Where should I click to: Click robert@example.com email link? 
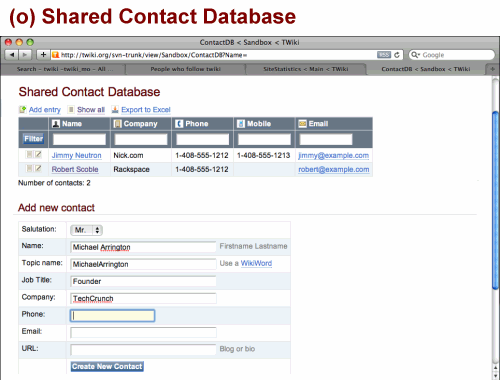[x=334, y=169]
